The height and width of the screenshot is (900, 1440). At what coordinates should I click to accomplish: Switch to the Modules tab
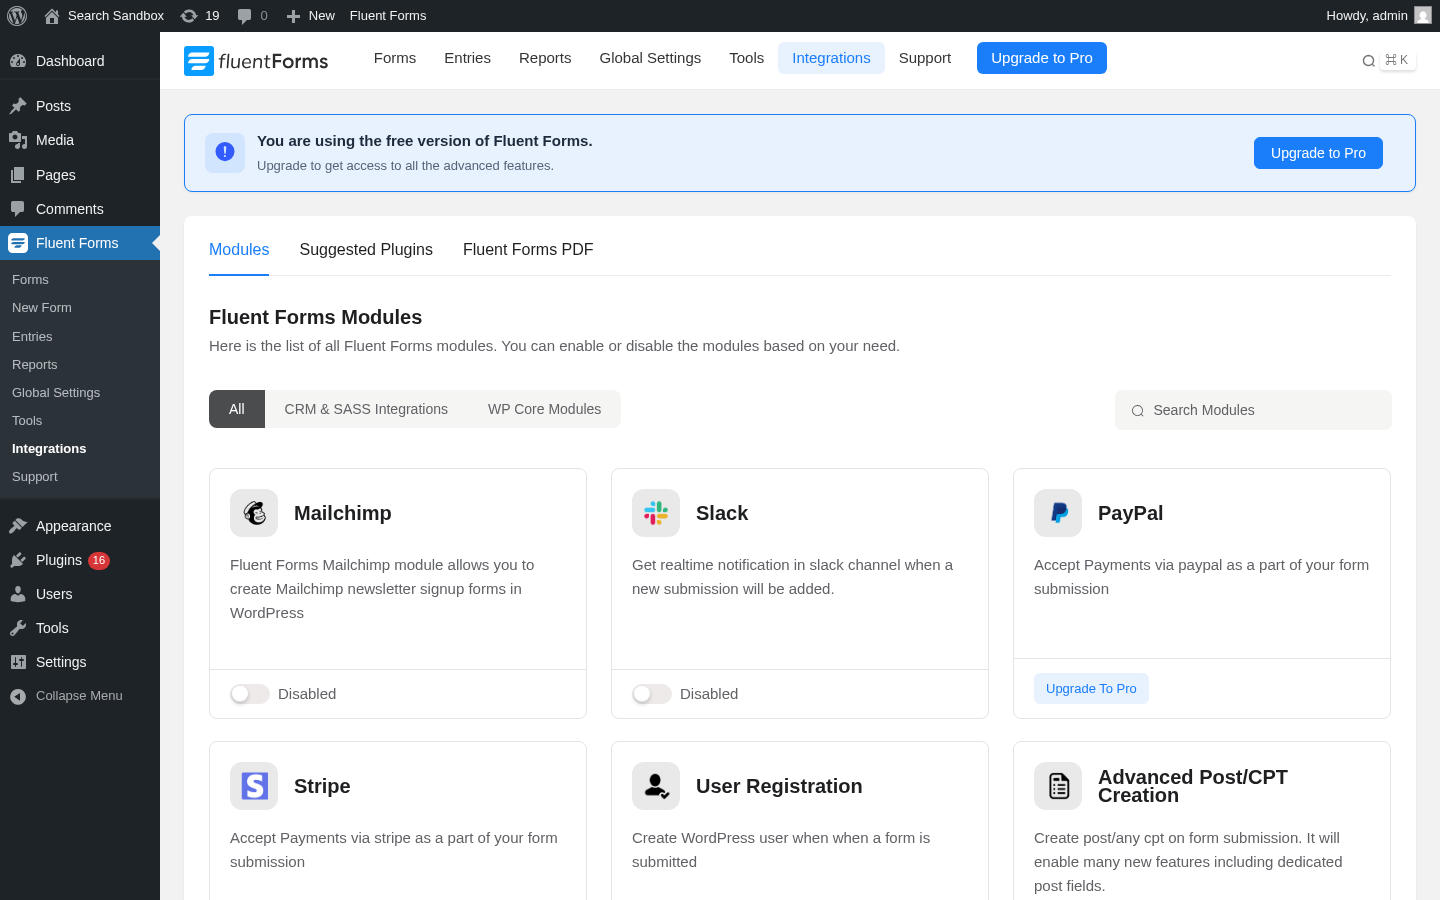tap(239, 250)
